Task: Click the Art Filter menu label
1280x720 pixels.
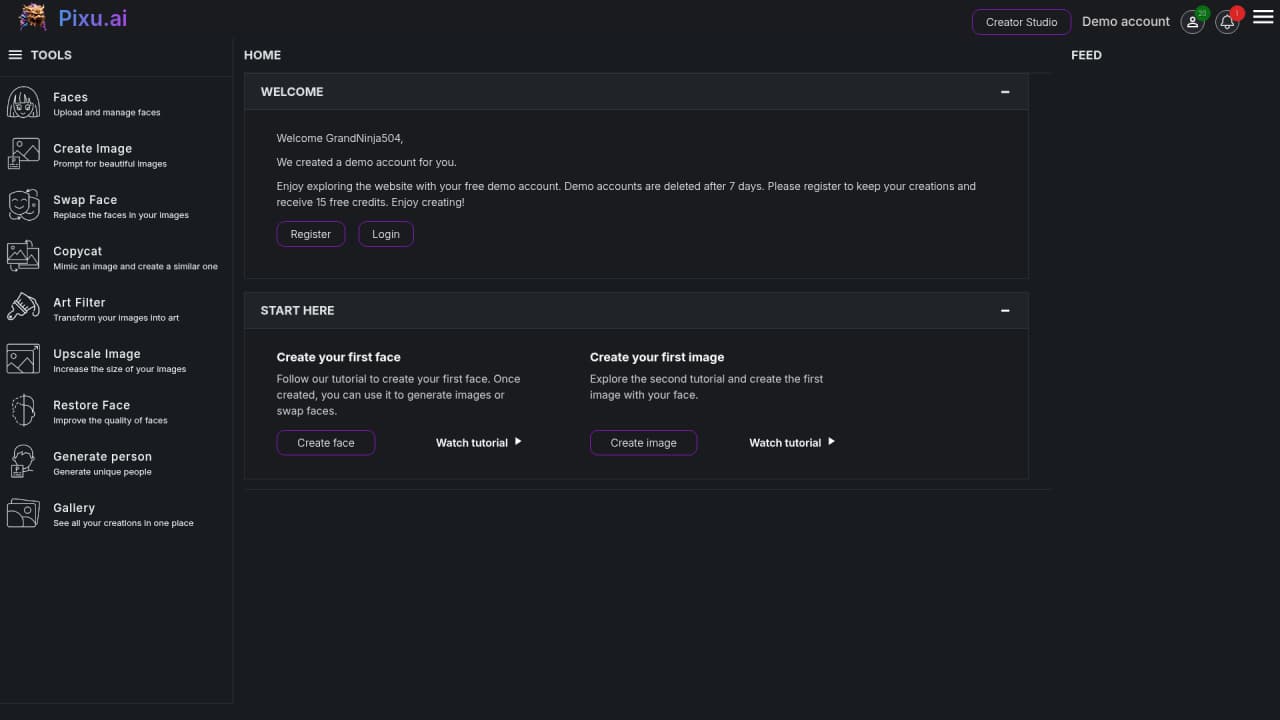Action: click(79, 302)
